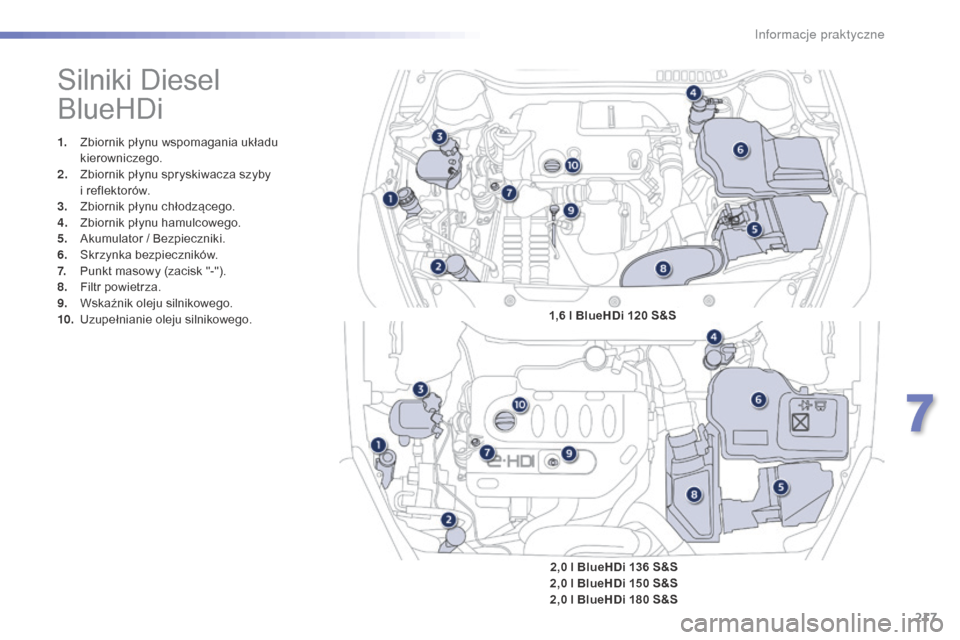The image size is (960, 640).
Task: Click the '2,0 l BlueHDi 136 S&S' caption
Action: 613,567
